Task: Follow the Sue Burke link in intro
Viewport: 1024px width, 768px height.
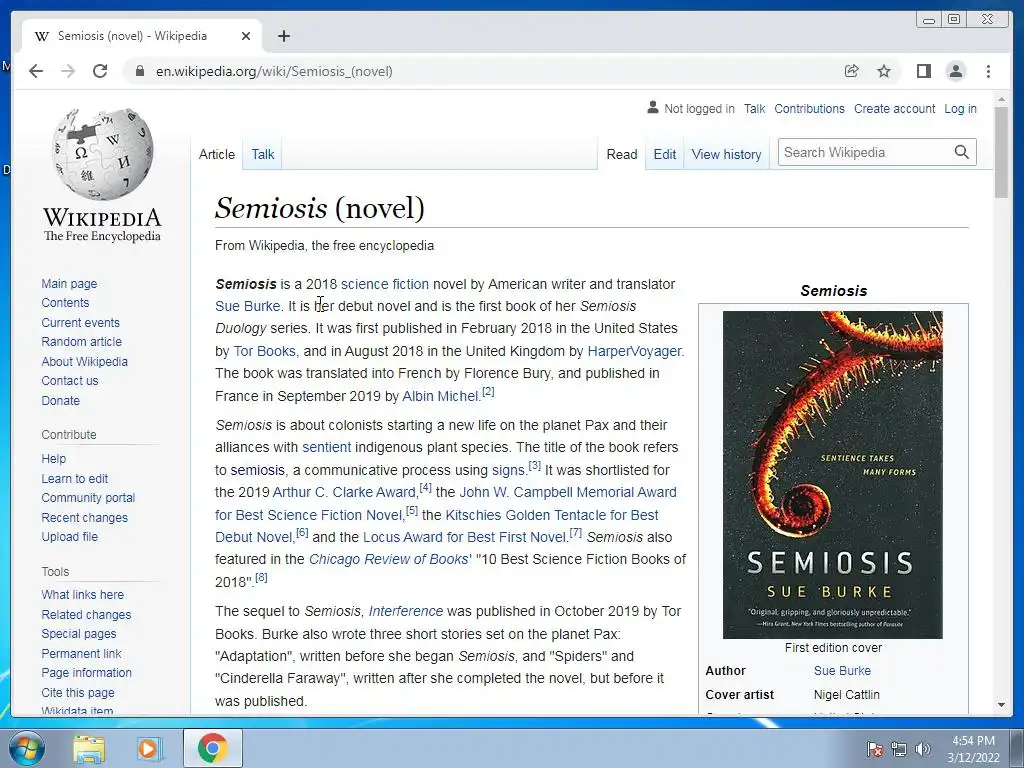Action: 248,306
